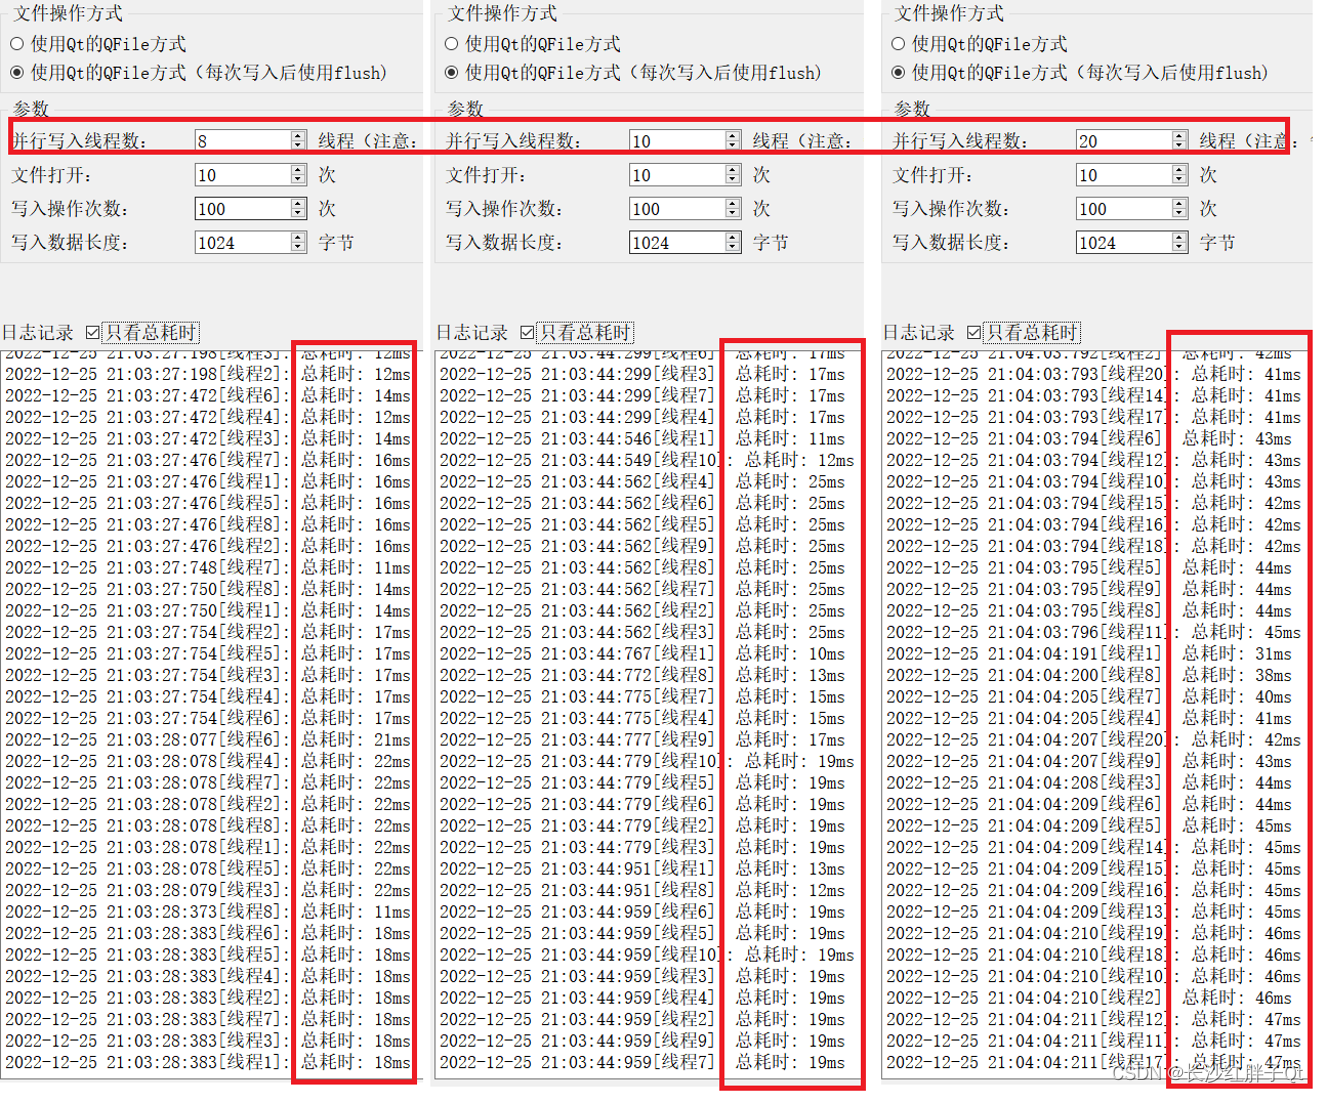Click 文件打开 field in 8-thread panel

coord(243,175)
